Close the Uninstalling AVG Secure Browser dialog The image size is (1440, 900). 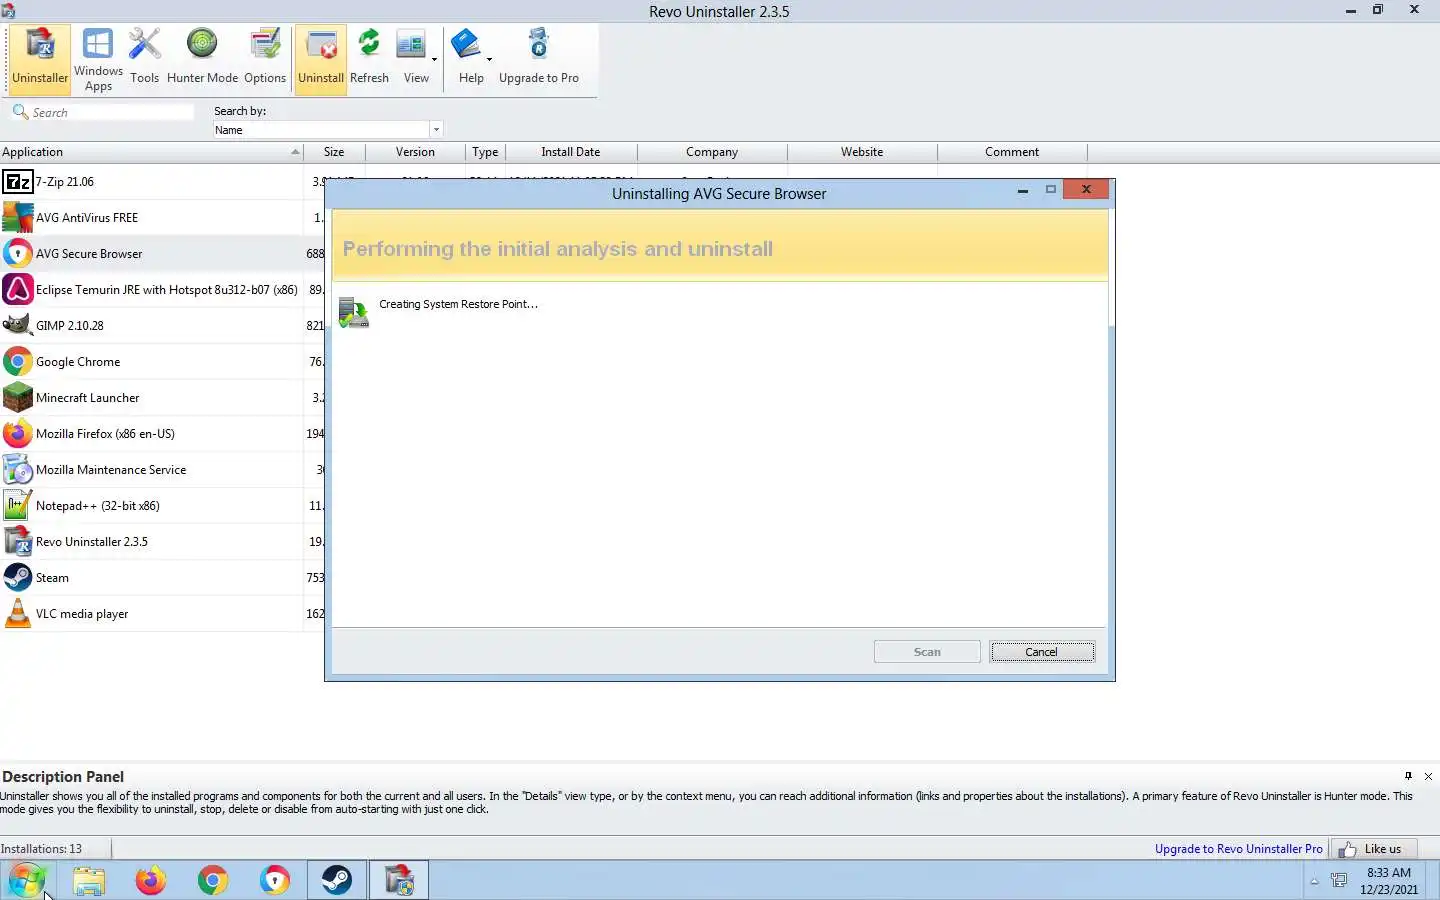coord(1086,189)
